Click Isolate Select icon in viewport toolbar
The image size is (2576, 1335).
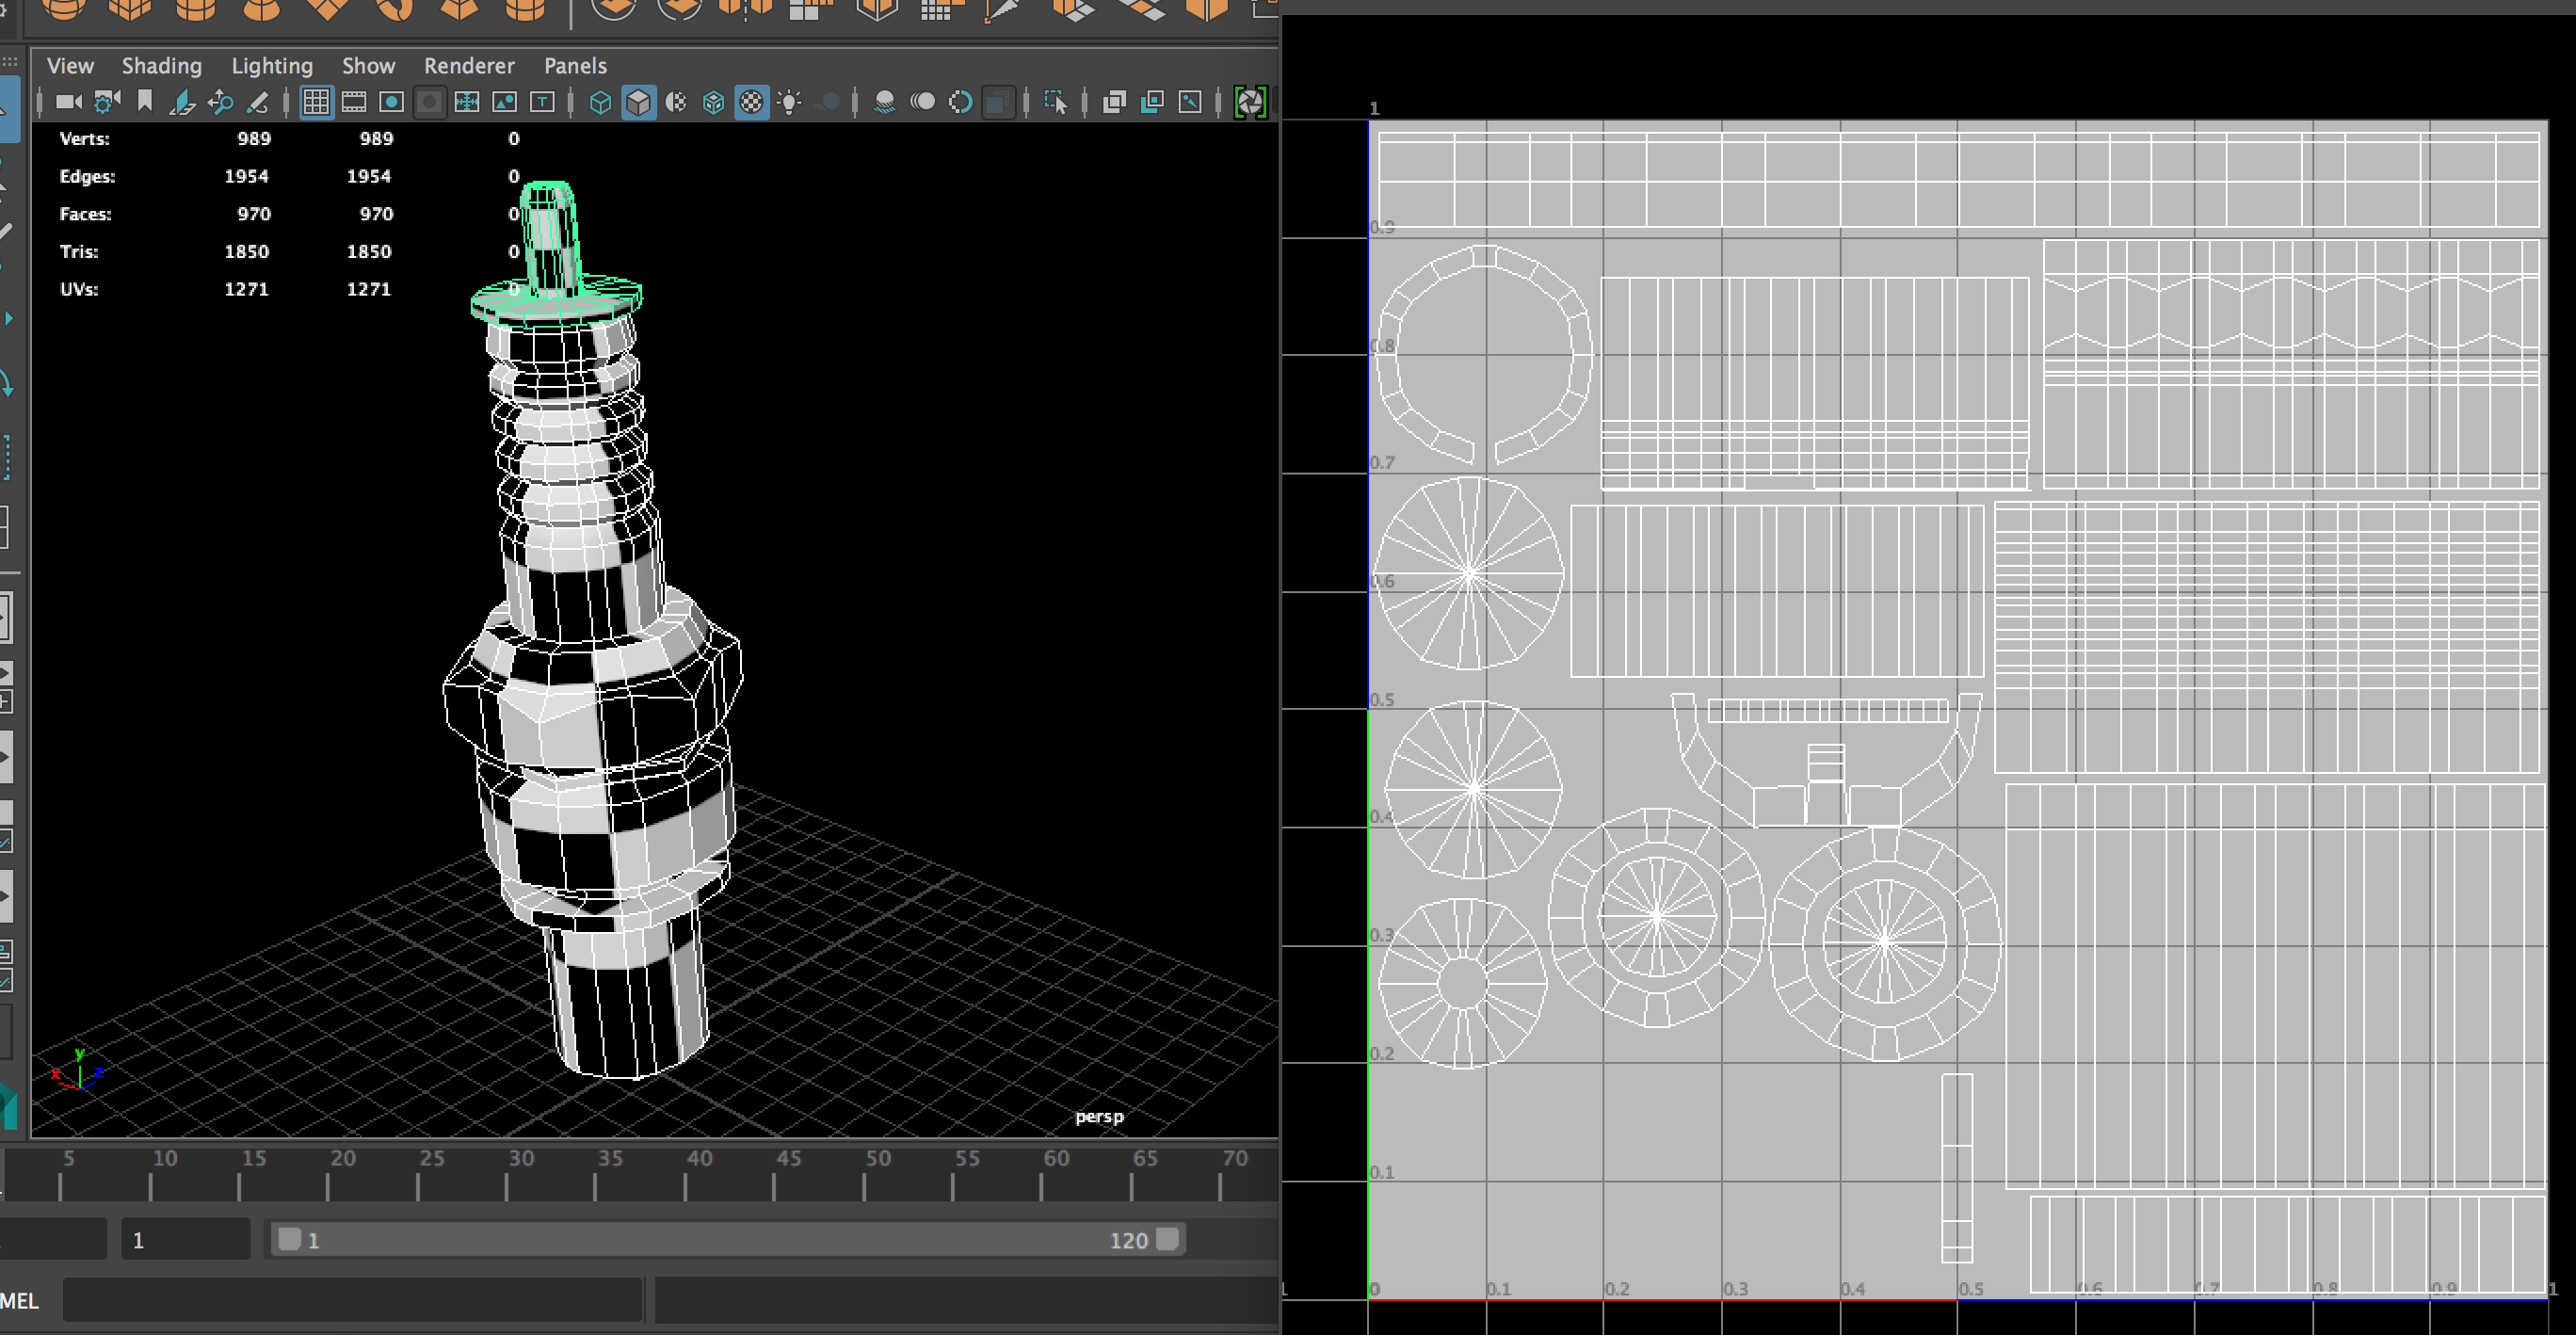point(1055,102)
